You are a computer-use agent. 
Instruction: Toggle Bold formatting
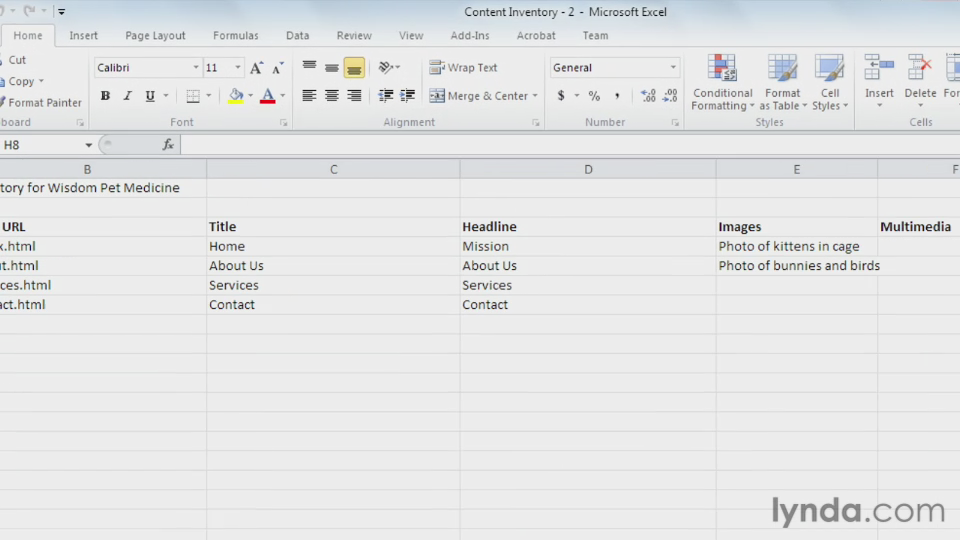coord(105,96)
